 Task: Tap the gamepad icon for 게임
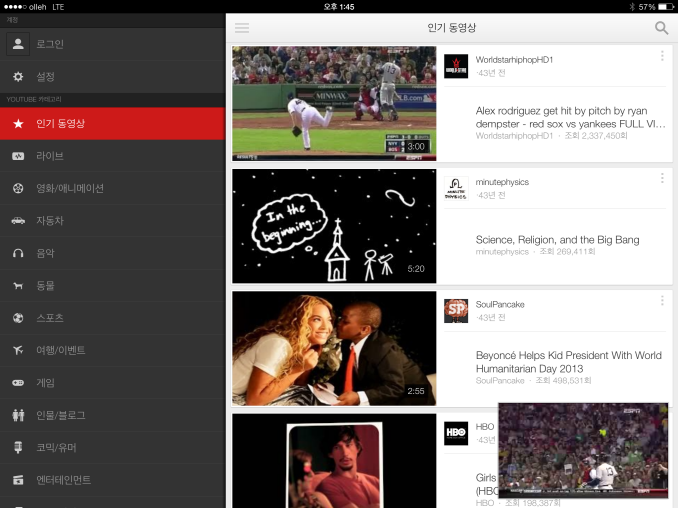coord(18,383)
